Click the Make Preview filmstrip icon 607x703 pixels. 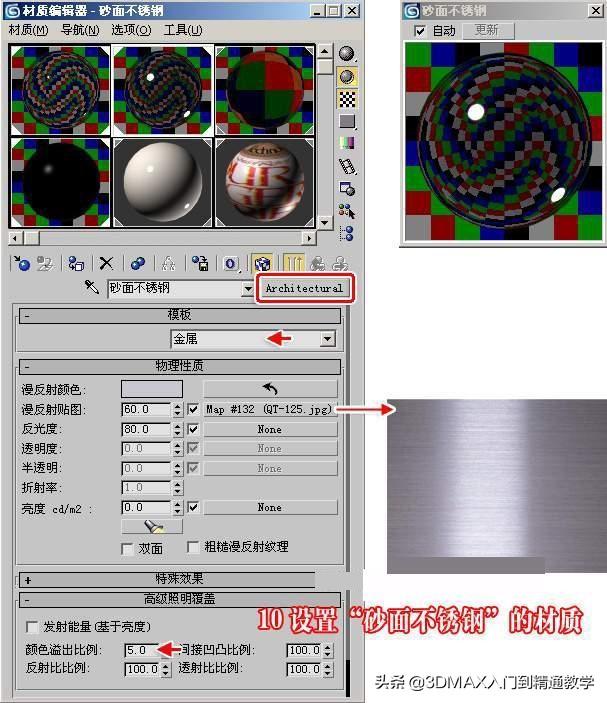[x=347, y=166]
